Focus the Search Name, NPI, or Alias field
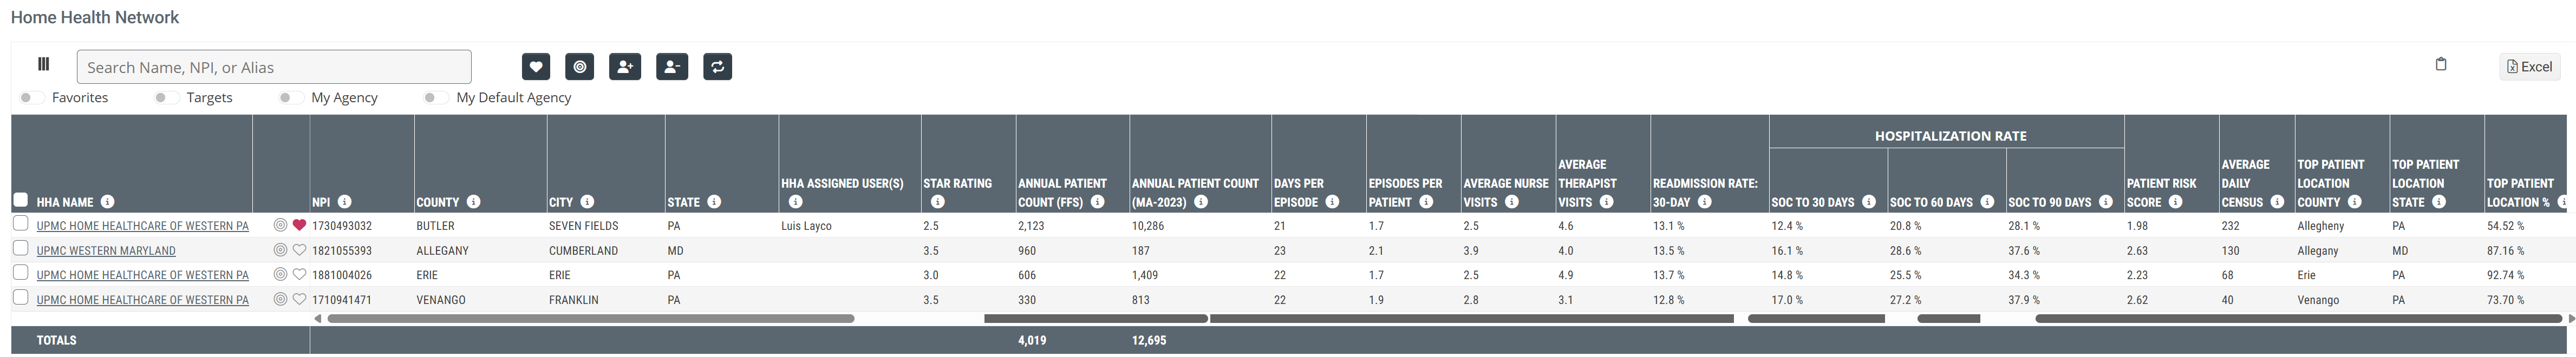Image resolution: width=2576 pixels, height=357 pixels. point(274,67)
